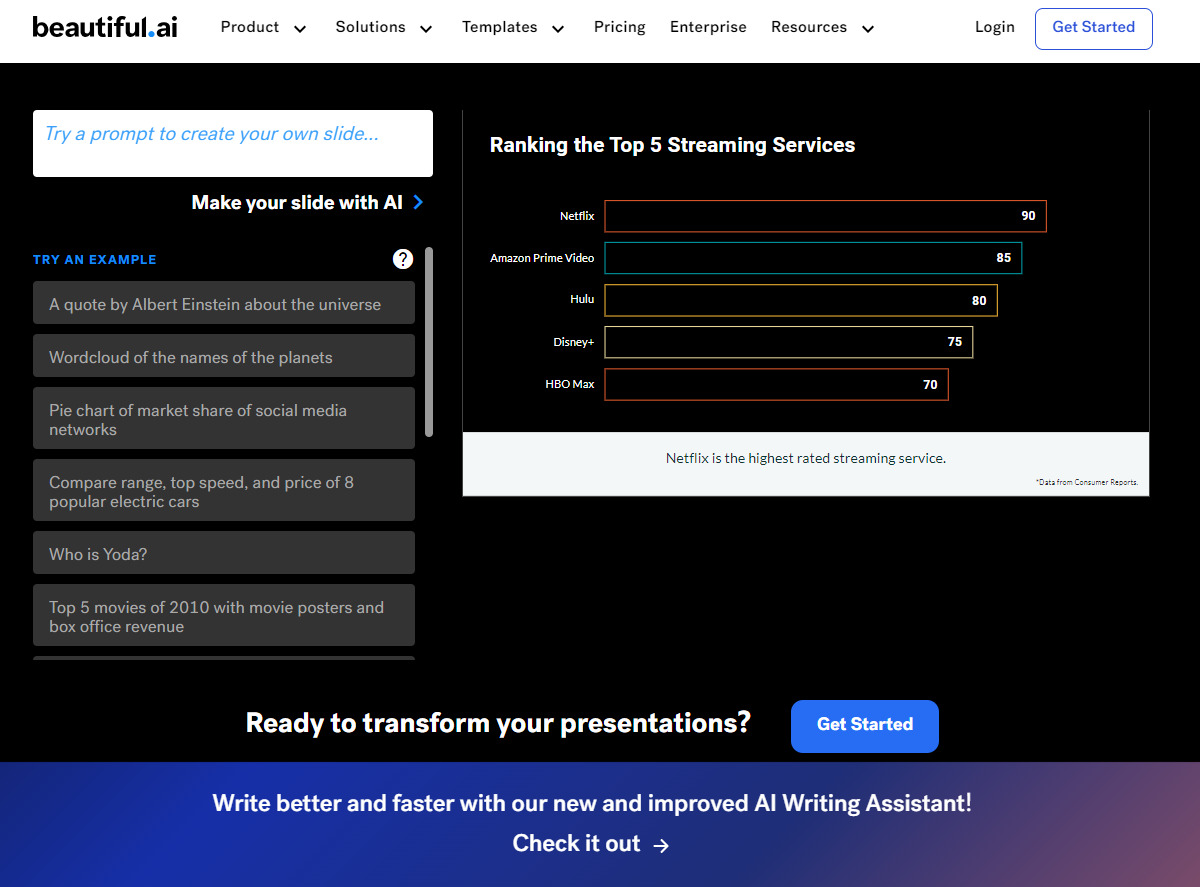Open the Solutions menu label
Image resolution: width=1200 pixels, height=887 pixels.
pos(371,27)
